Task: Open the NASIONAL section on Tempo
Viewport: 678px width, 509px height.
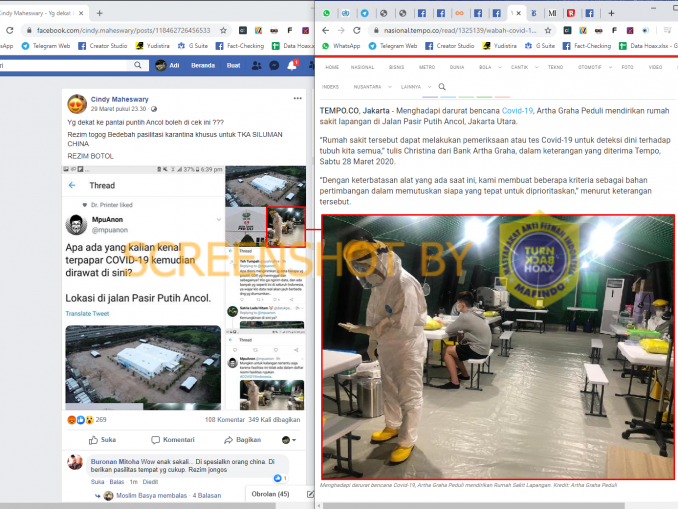Action: click(x=362, y=67)
